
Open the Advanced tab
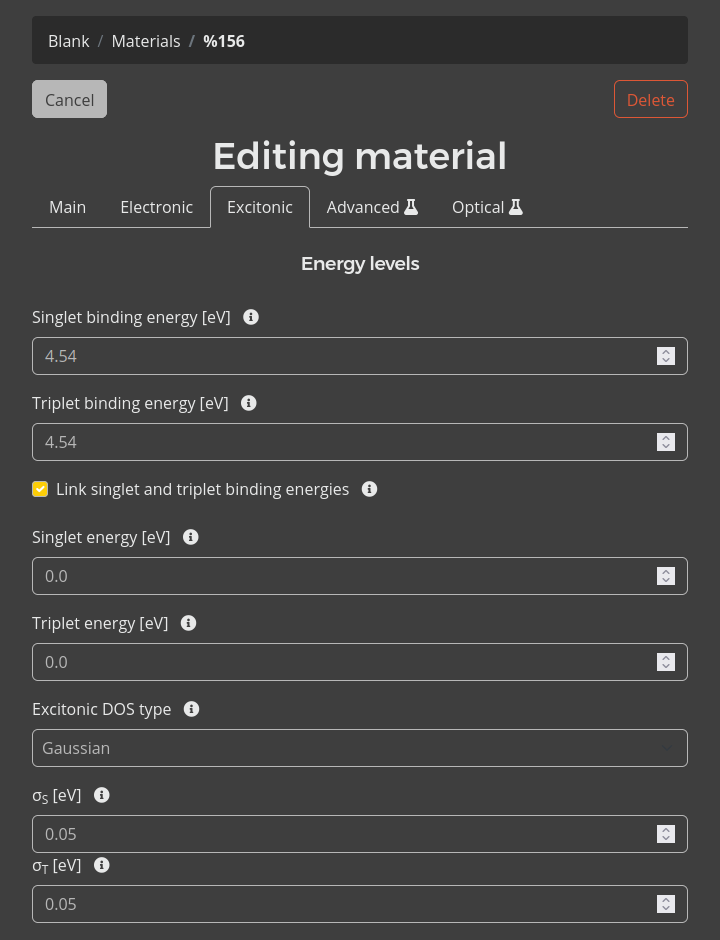(372, 207)
